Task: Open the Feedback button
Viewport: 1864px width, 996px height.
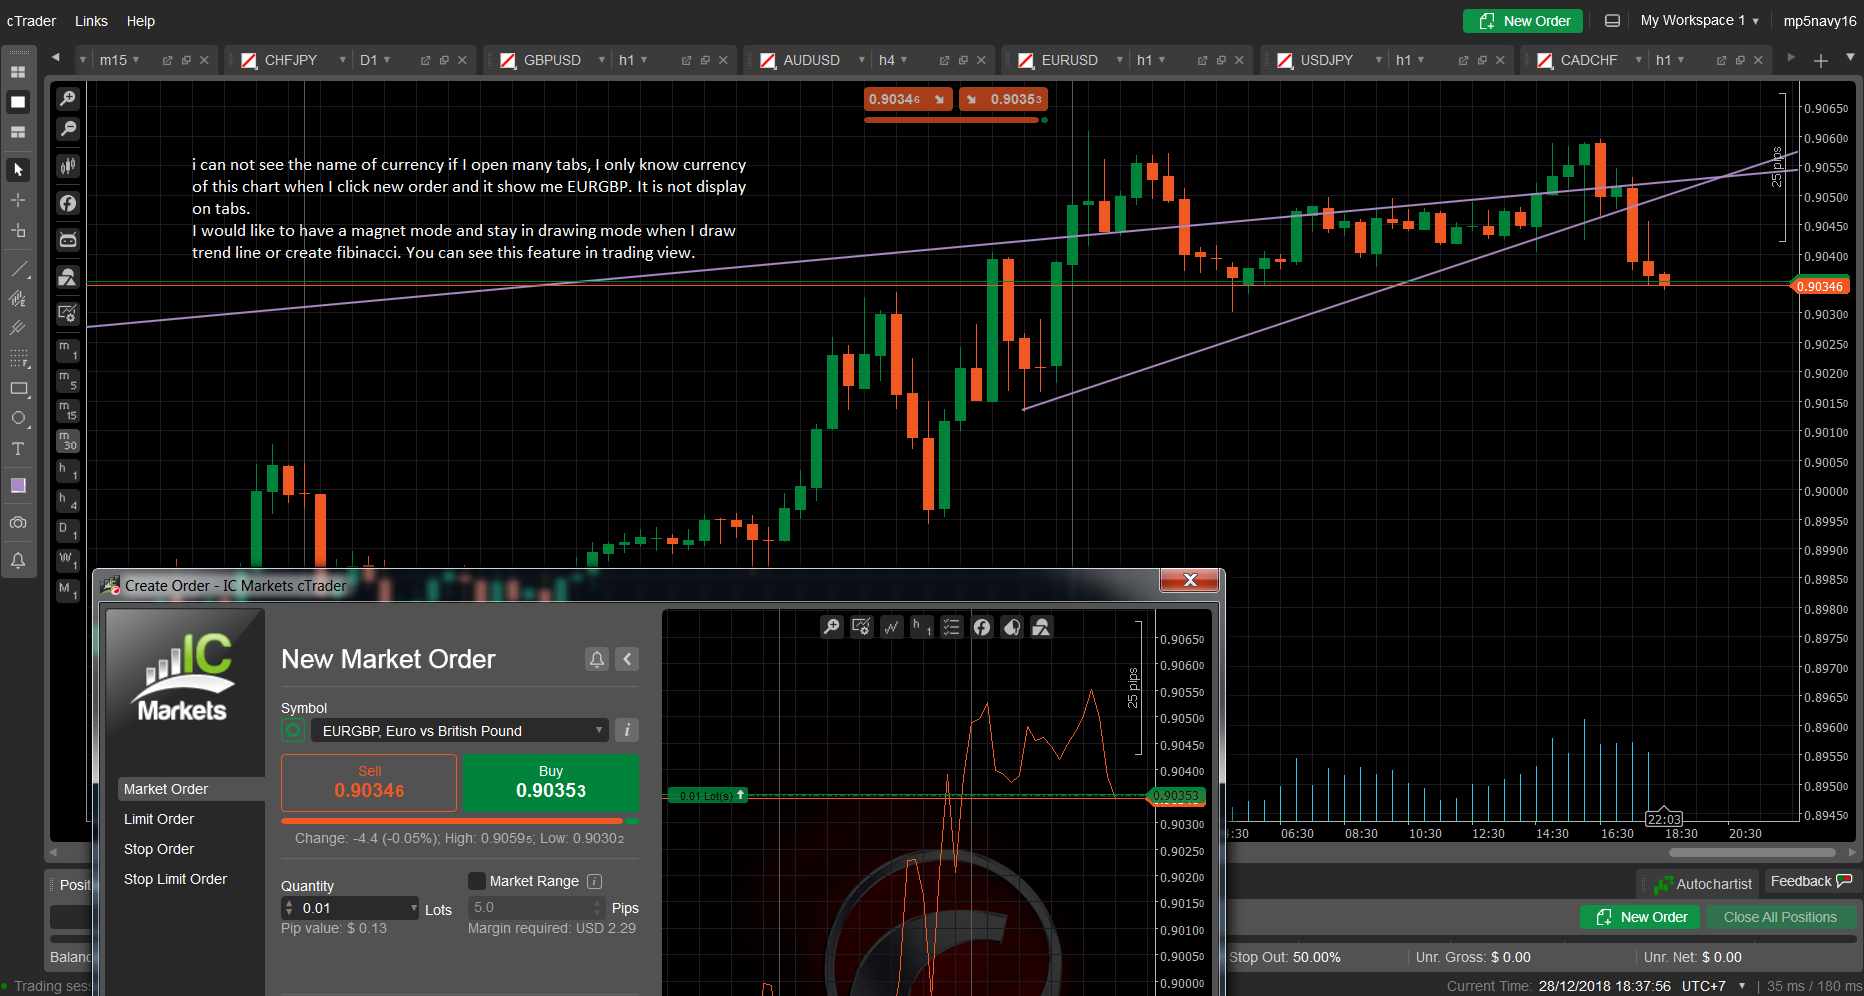Action: point(1811,881)
